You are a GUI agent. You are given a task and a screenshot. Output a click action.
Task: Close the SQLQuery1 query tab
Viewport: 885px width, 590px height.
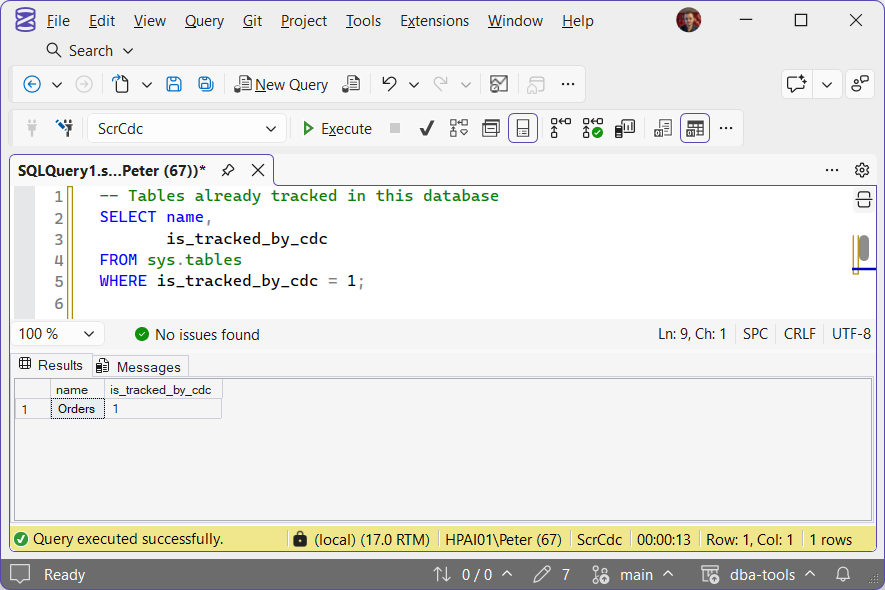pos(258,170)
